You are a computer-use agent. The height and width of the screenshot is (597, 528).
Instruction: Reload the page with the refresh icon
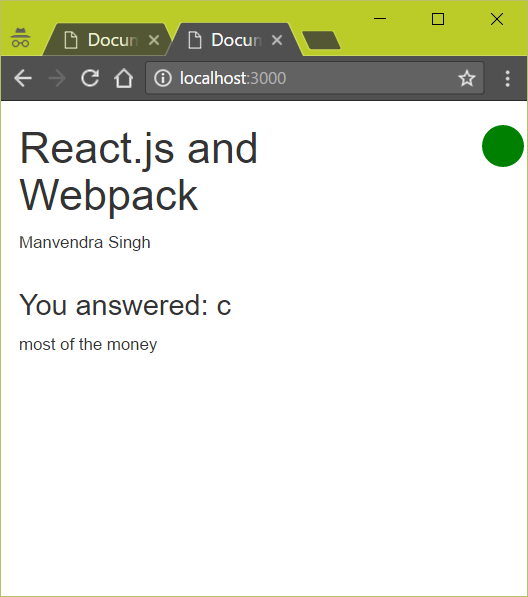click(x=90, y=78)
